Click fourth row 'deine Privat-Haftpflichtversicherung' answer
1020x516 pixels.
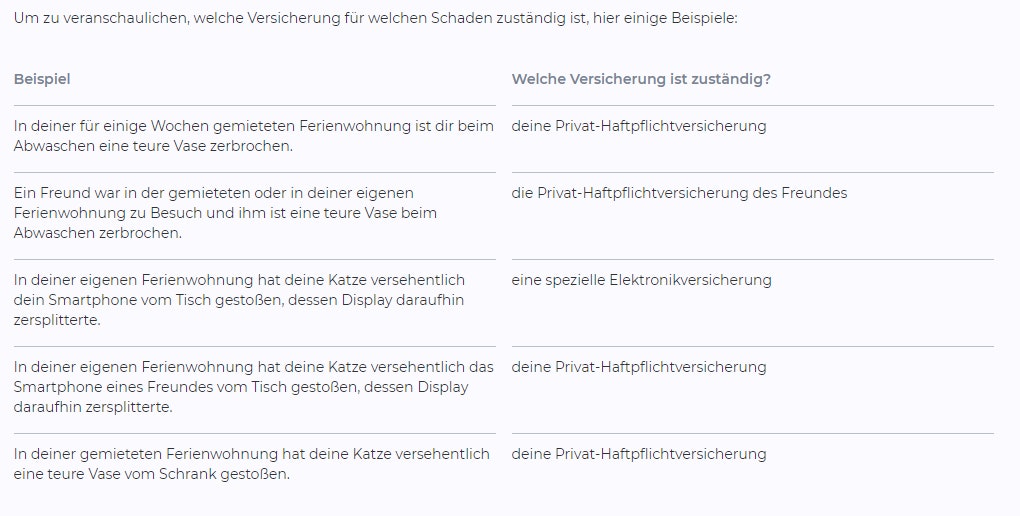[x=639, y=367]
